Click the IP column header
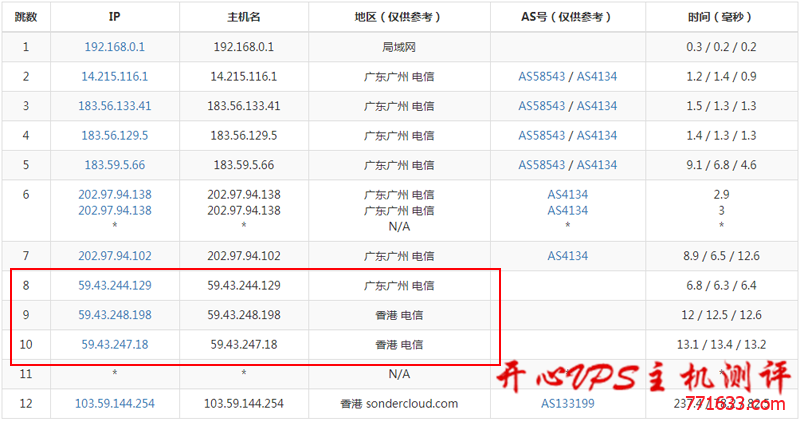The image size is (800, 422). (115, 17)
